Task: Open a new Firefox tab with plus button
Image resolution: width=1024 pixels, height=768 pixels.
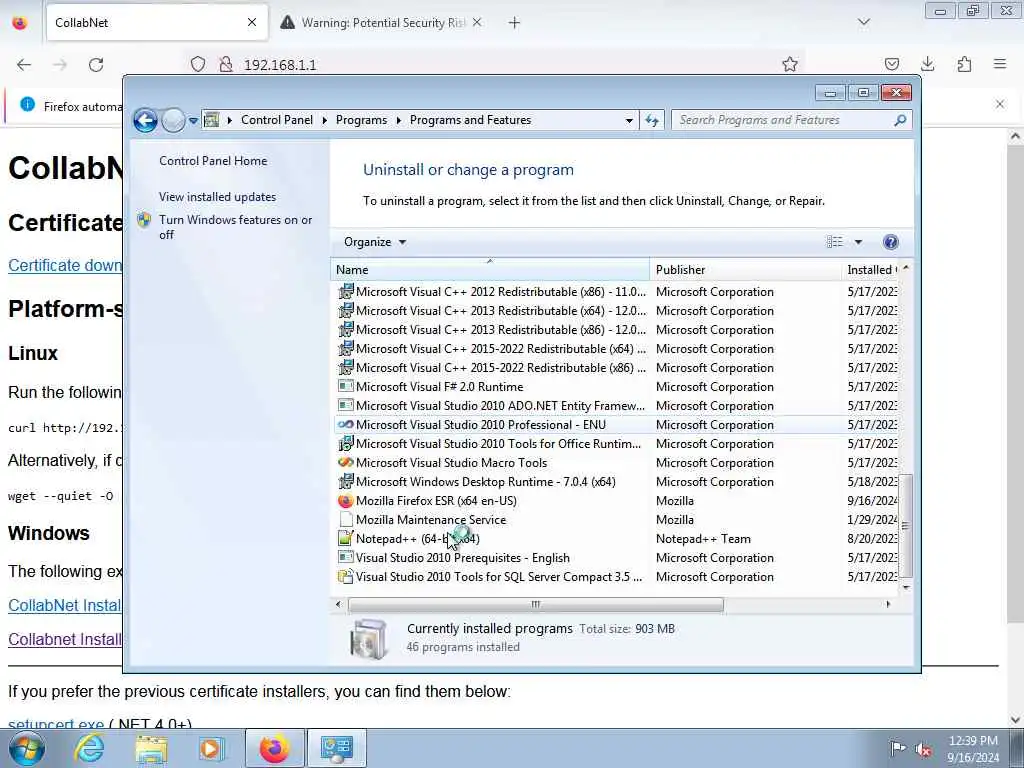Action: [515, 23]
